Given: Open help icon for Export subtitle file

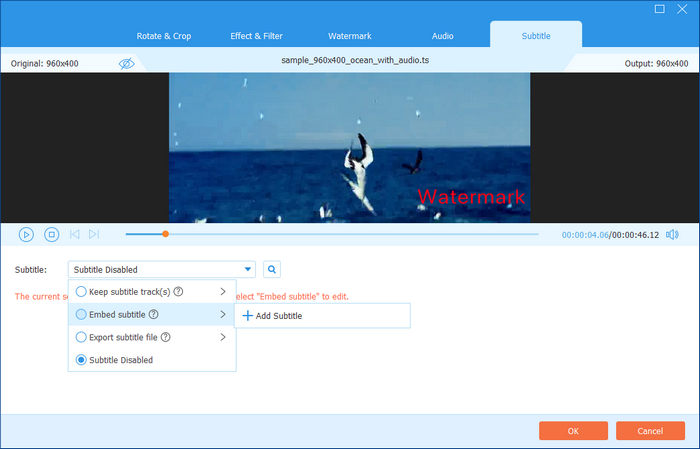Looking at the screenshot, I should [166, 337].
